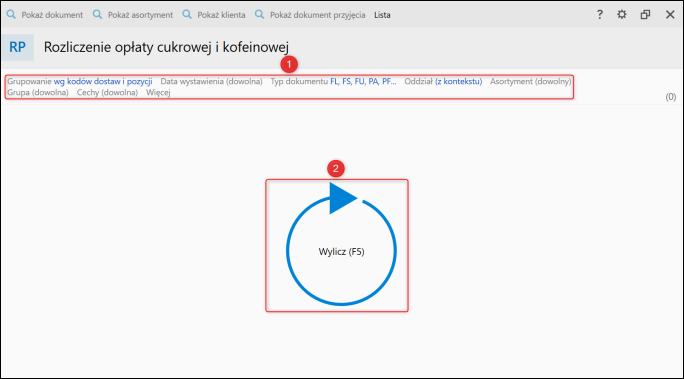This screenshot has width=684, height=379.
Task: Open the Cechy (dowolna) filter
Action: click(107, 92)
